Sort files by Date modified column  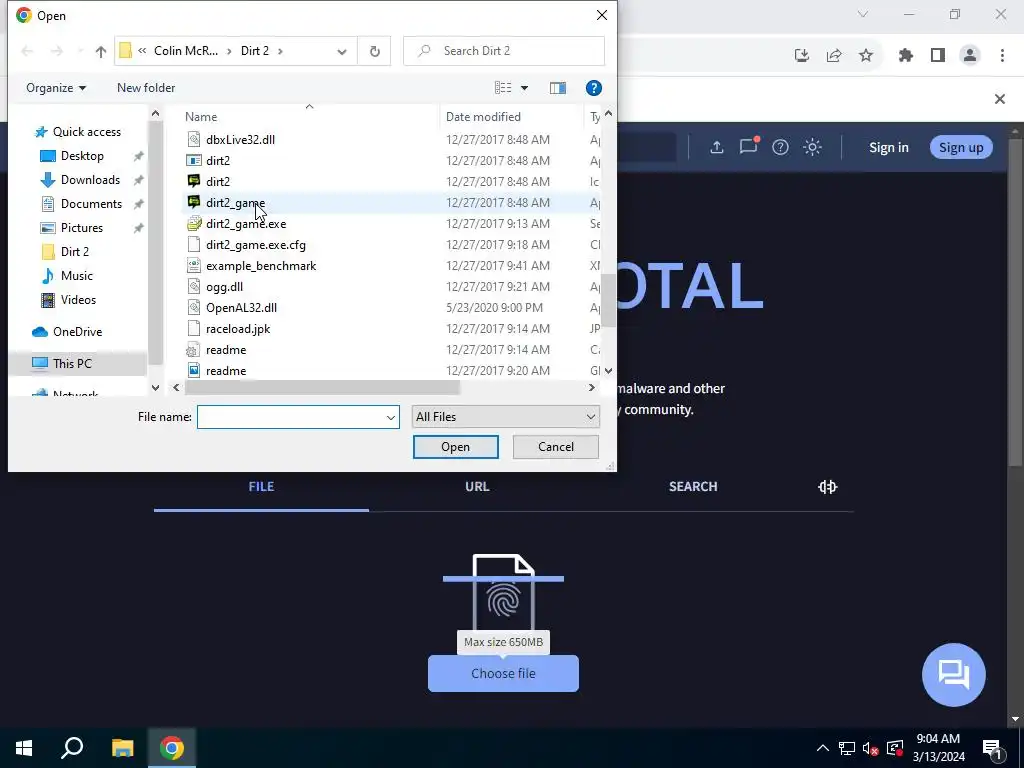pos(483,117)
